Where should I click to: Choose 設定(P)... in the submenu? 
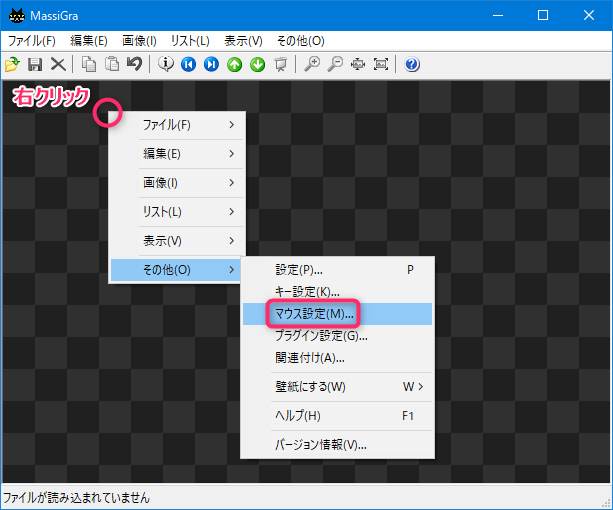(x=337, y=270)
